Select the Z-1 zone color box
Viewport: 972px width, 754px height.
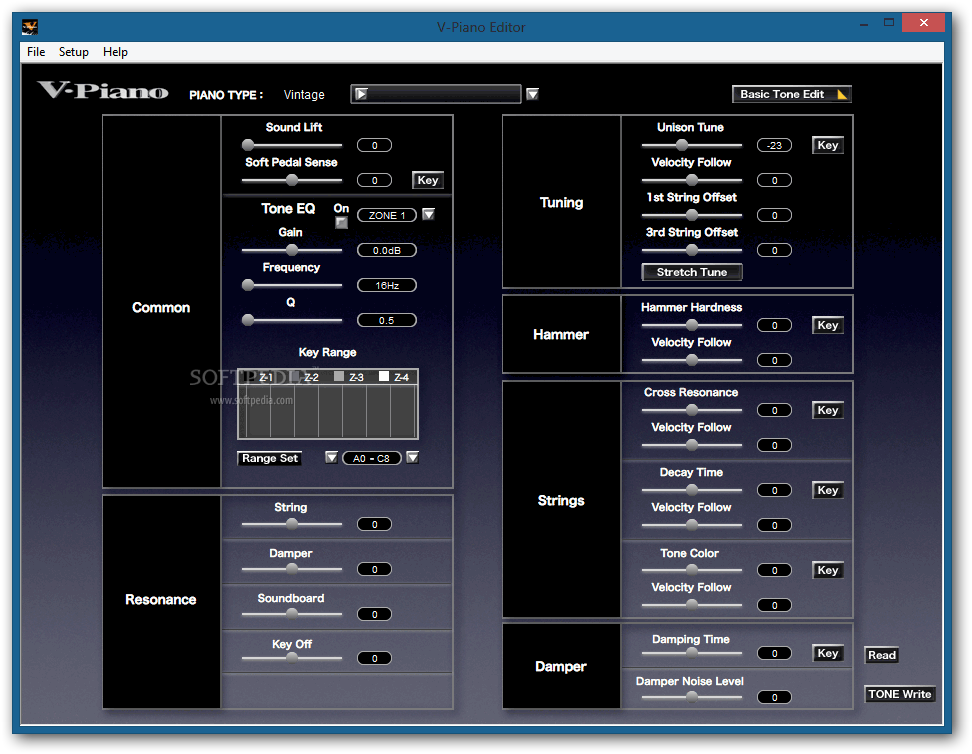[249, 376]
